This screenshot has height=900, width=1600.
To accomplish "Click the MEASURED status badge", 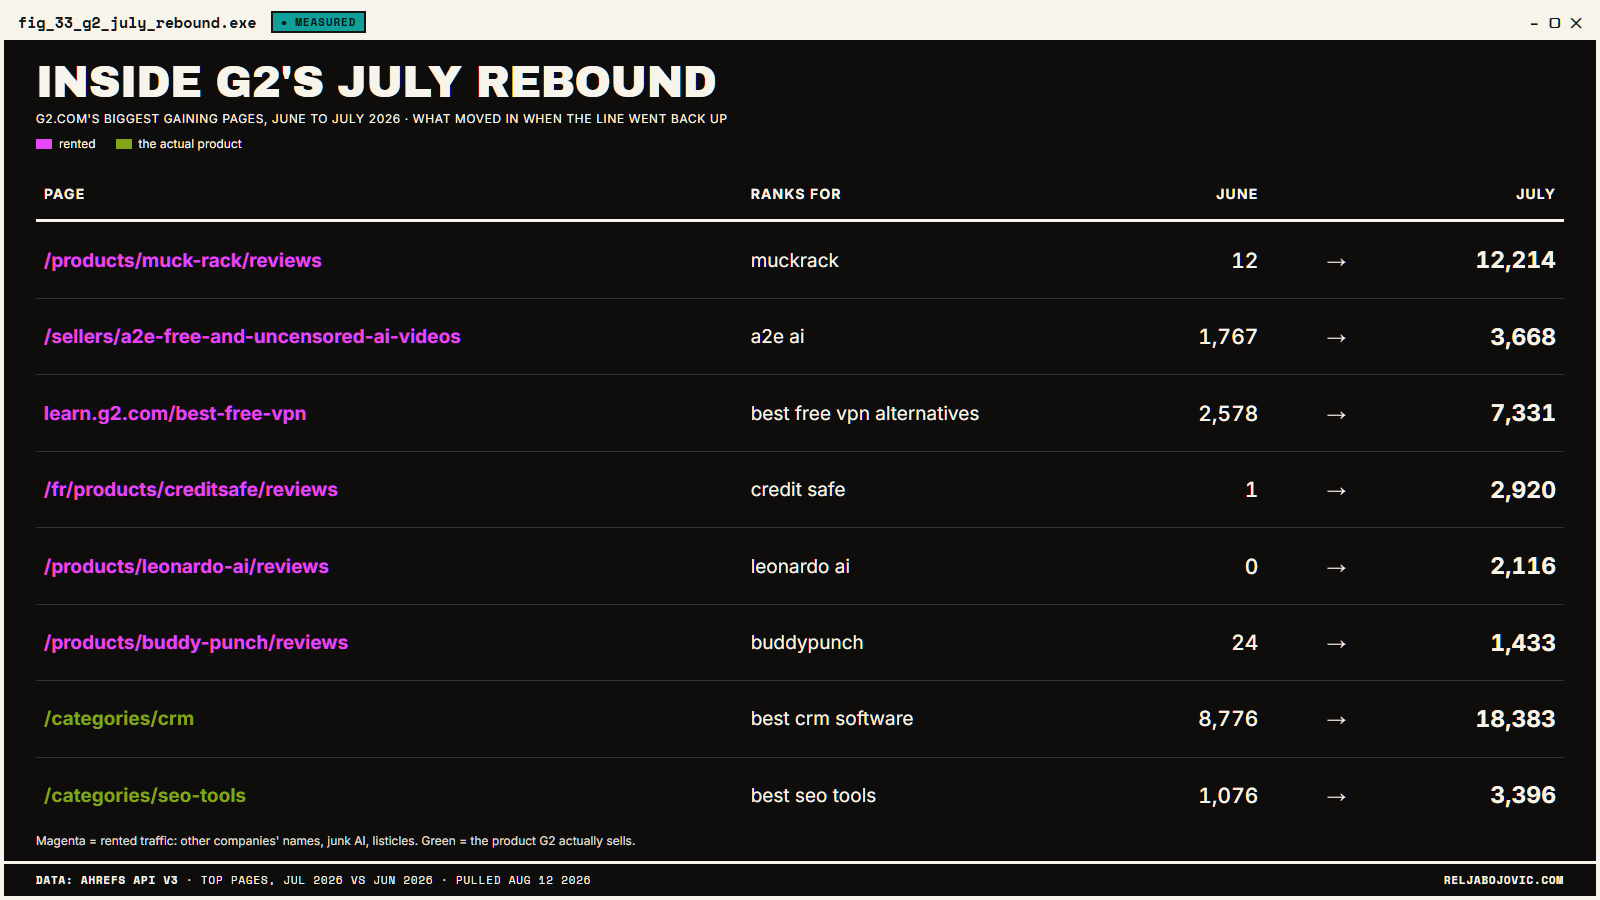I will (x=318, y=22).
